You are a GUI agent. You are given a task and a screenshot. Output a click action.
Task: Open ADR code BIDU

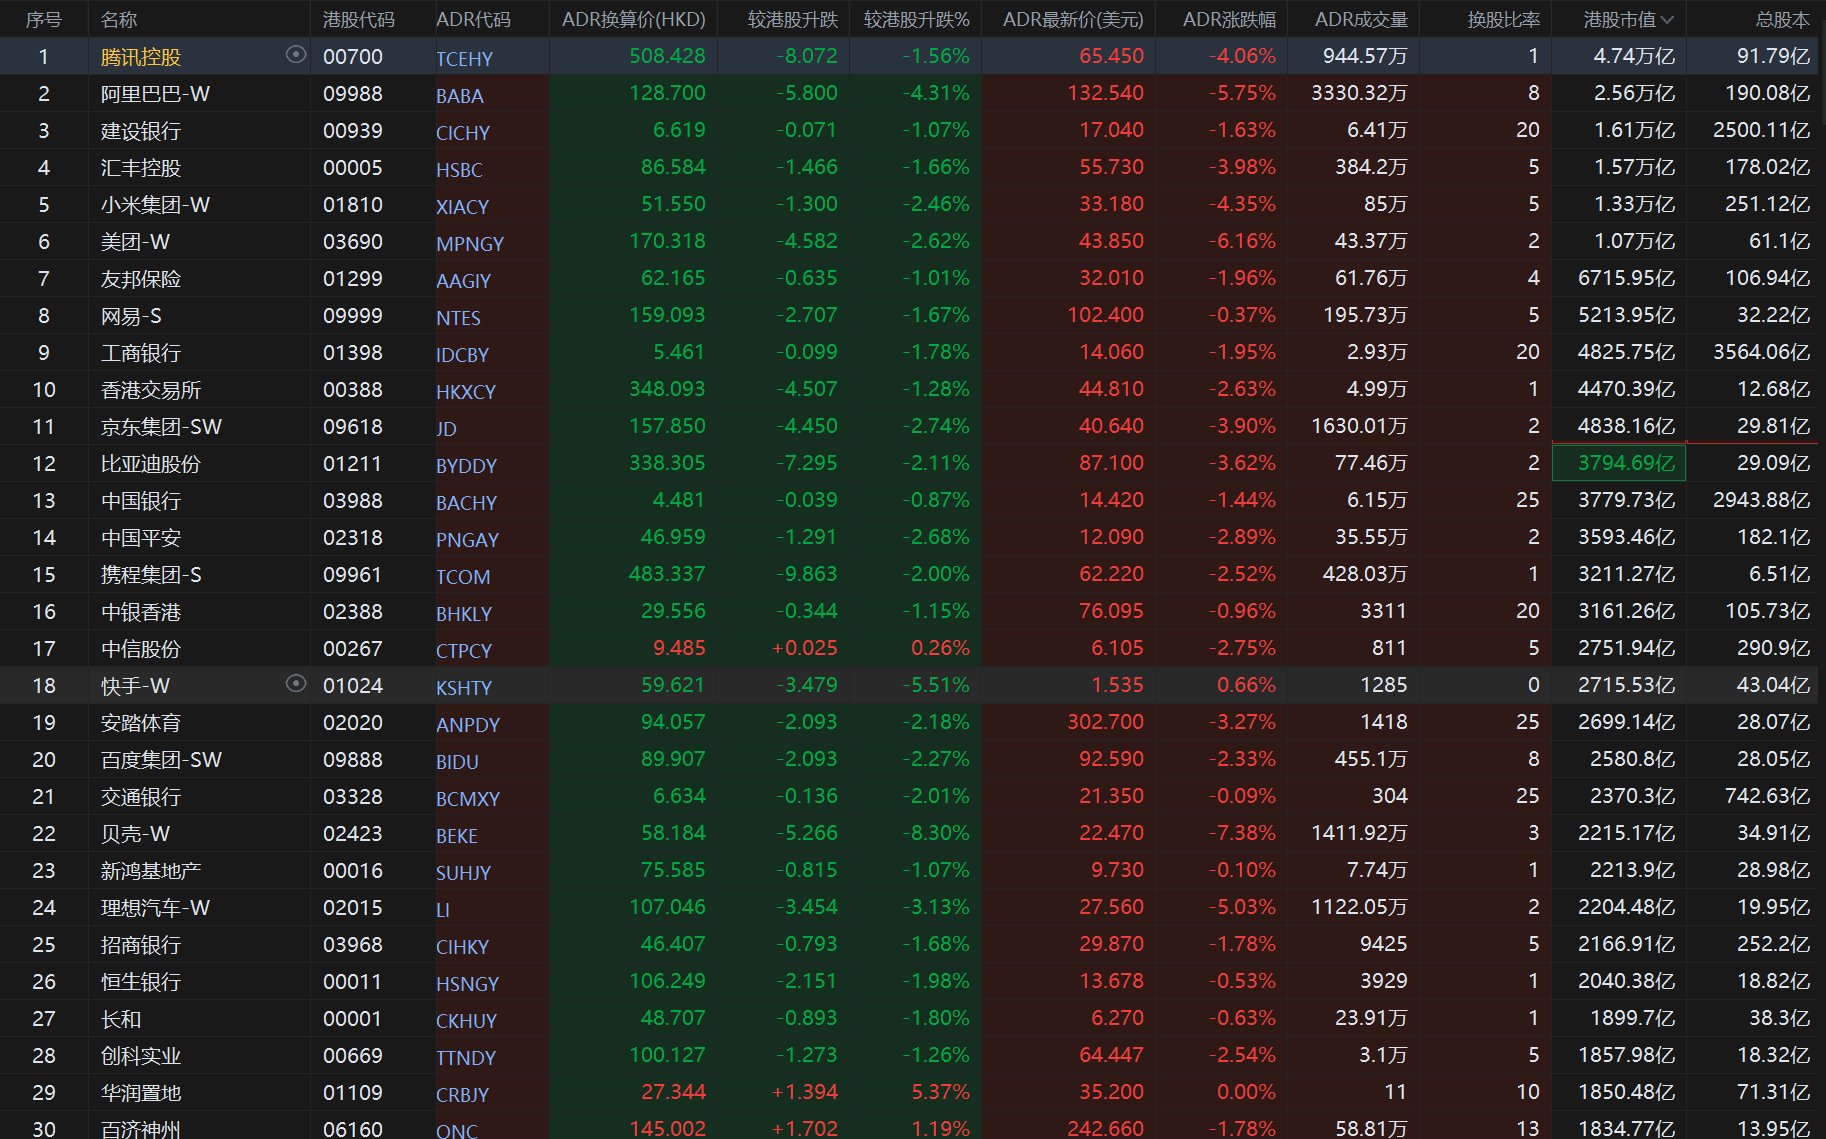click(x=457, y=762)
